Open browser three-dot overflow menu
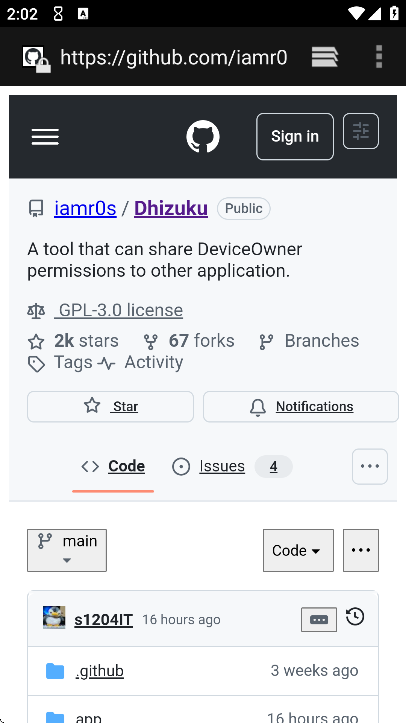This screenshot has width=406, height=723. tap(379, 57)
